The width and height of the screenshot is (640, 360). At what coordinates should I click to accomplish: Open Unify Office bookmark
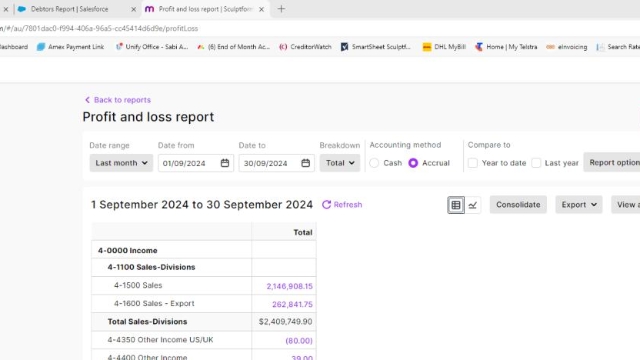pyautogui.click(x=151, y=47)
